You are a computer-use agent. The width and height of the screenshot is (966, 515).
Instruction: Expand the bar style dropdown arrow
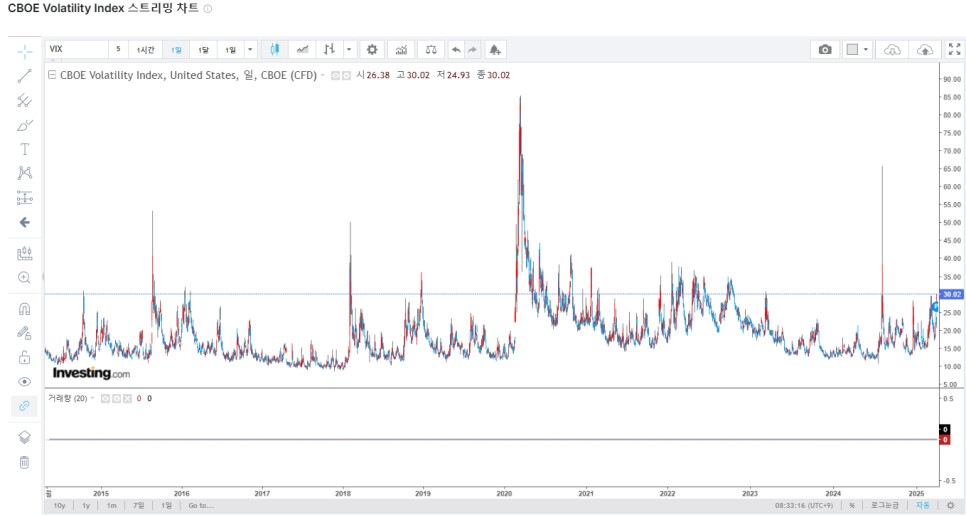point(349,49)
